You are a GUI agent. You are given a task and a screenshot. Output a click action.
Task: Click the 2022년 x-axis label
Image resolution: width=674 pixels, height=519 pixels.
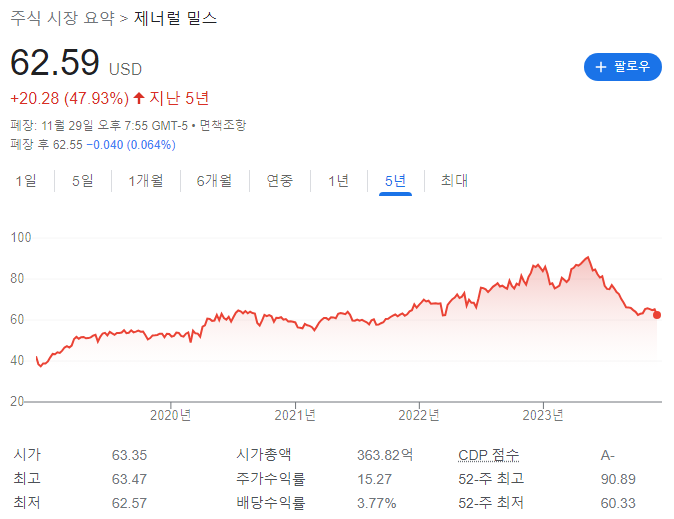[419, 415]
